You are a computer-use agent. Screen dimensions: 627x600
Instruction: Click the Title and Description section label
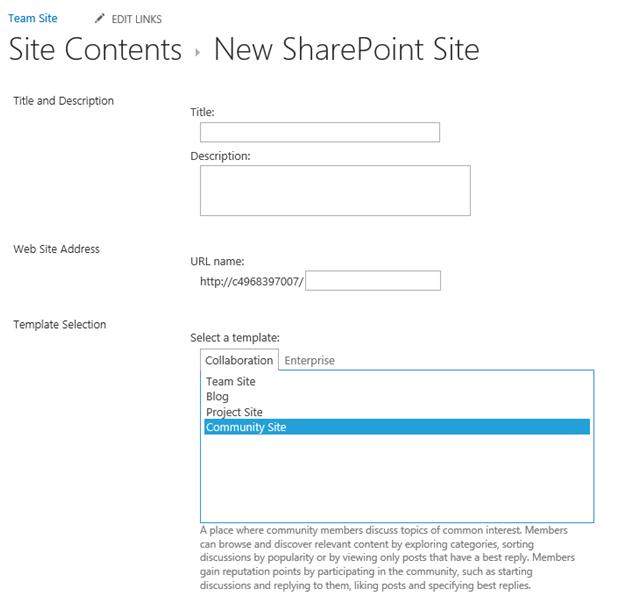(x=63, y=101)
